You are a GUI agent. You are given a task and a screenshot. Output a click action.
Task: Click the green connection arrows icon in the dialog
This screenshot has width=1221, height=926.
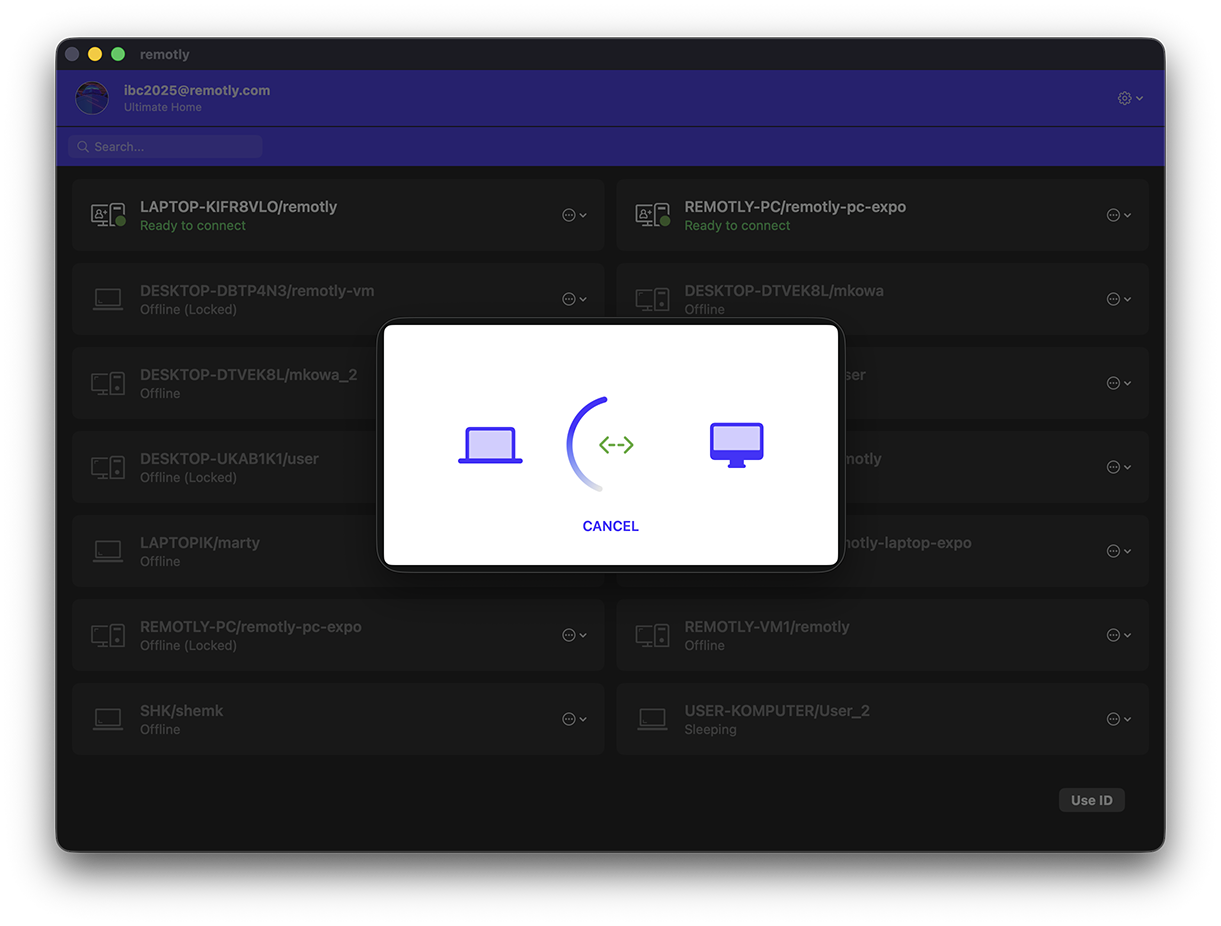(x=616, y=445)
